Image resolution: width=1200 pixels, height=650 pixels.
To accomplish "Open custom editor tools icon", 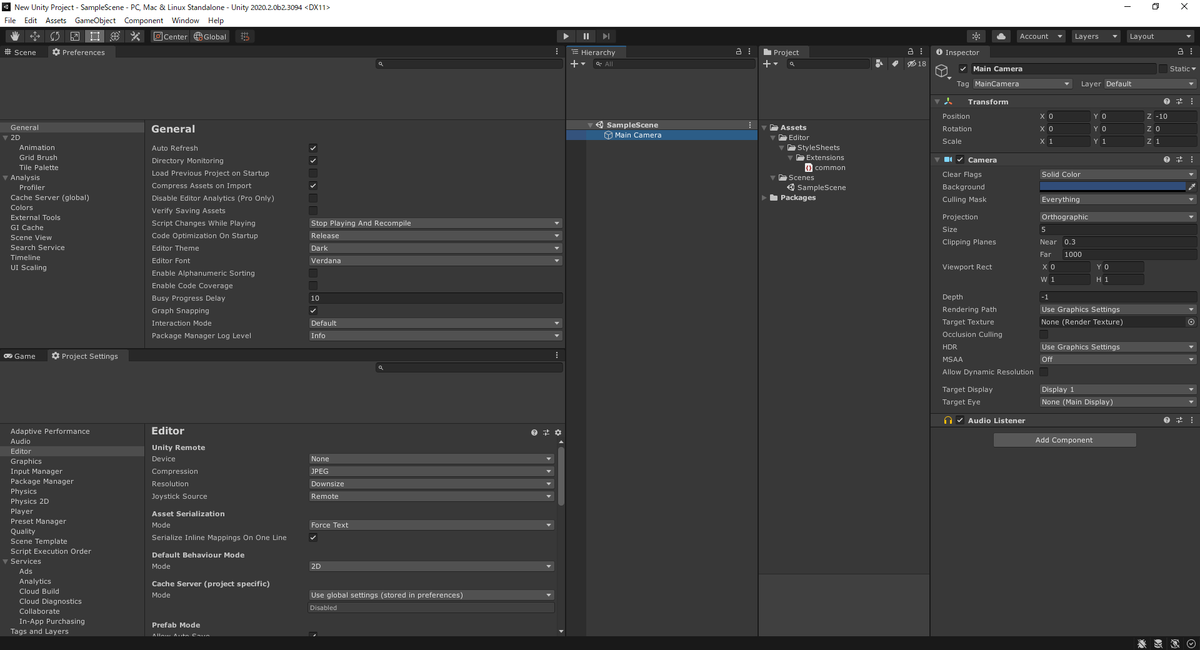I will coord(136,36).
